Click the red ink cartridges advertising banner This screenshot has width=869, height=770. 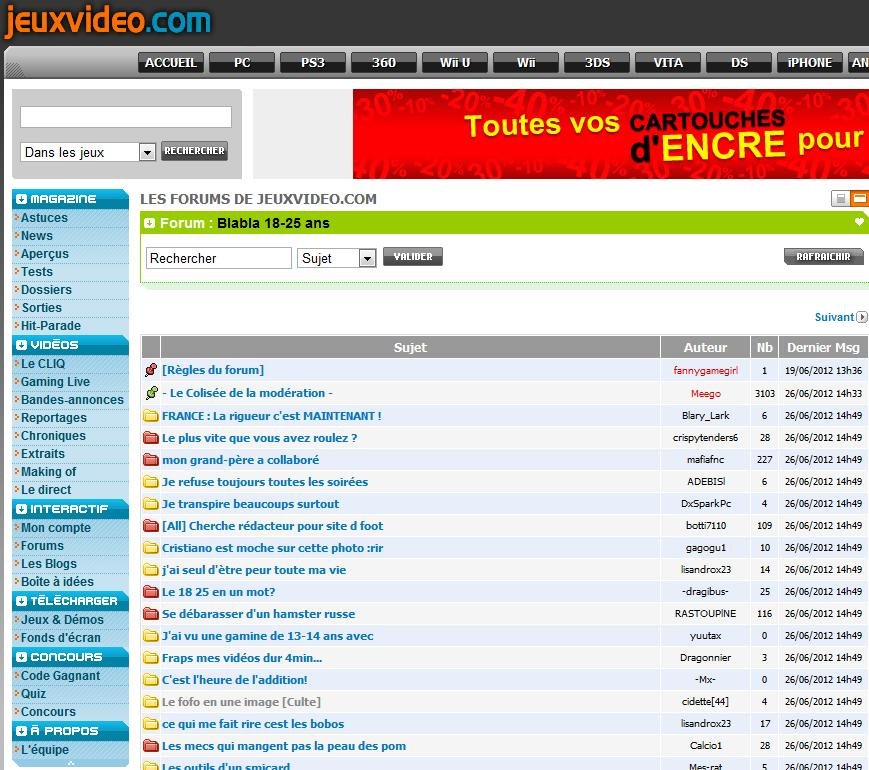click(610, 133)
